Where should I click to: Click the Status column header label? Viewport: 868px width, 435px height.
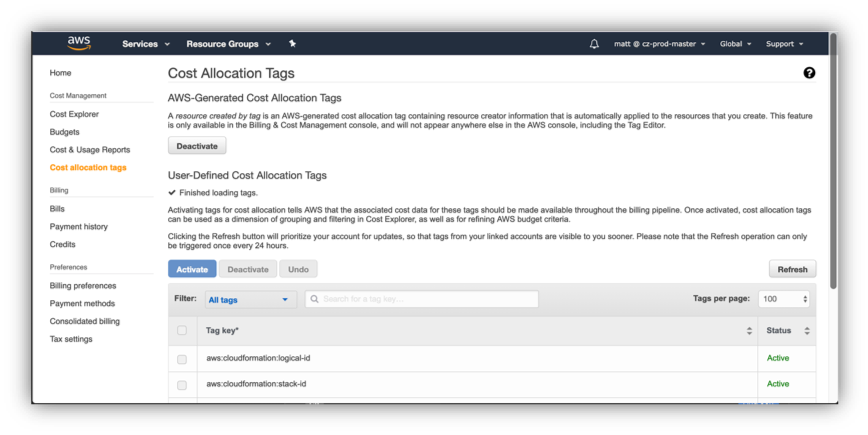(x=778, y=330)
